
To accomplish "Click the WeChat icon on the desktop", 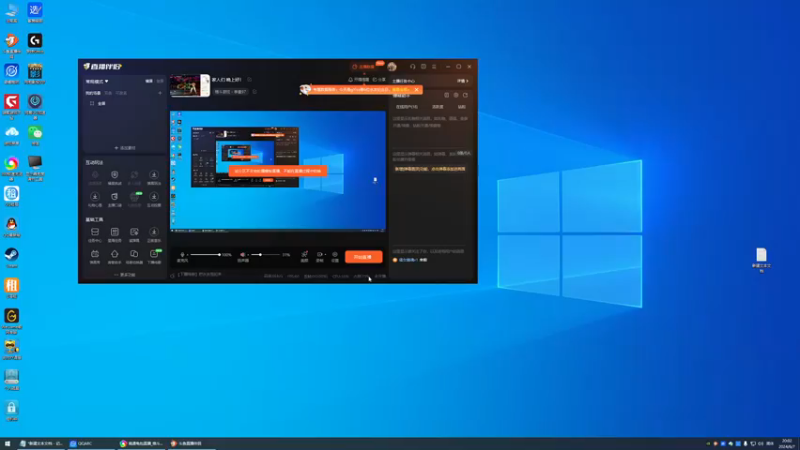I will pos(35,135).
